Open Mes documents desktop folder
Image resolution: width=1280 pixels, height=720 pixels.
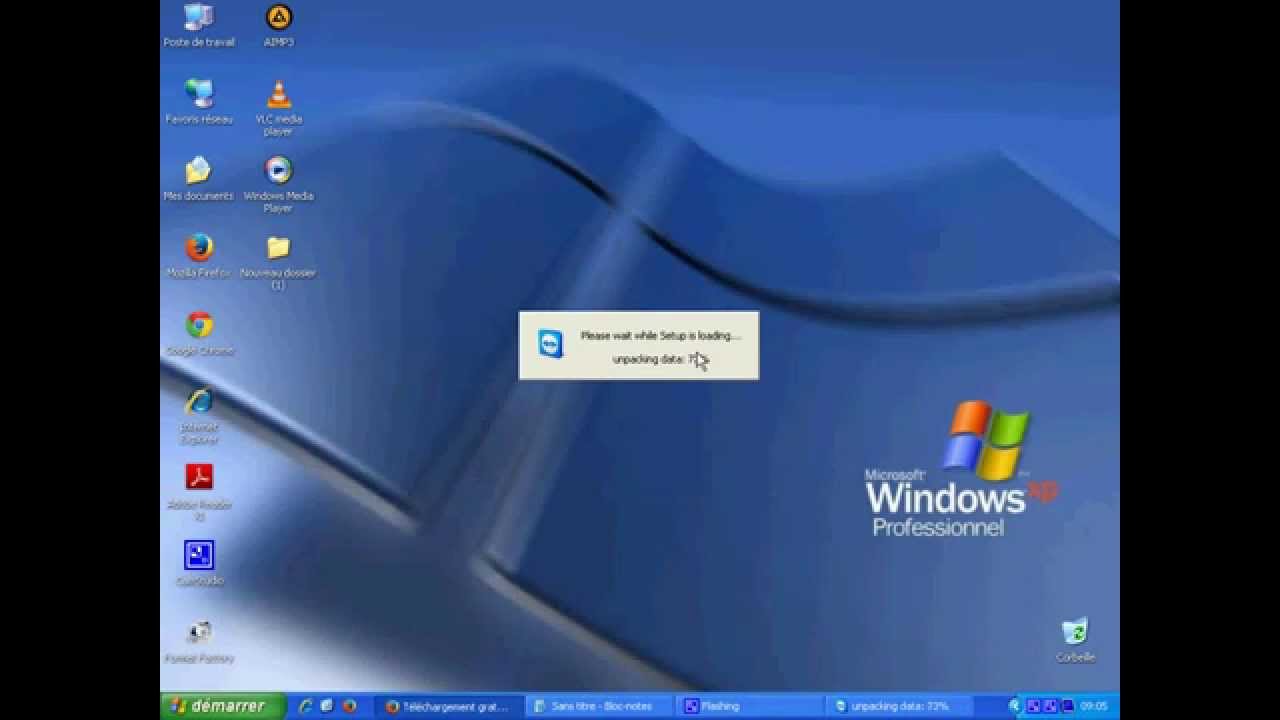pos(198,179)
